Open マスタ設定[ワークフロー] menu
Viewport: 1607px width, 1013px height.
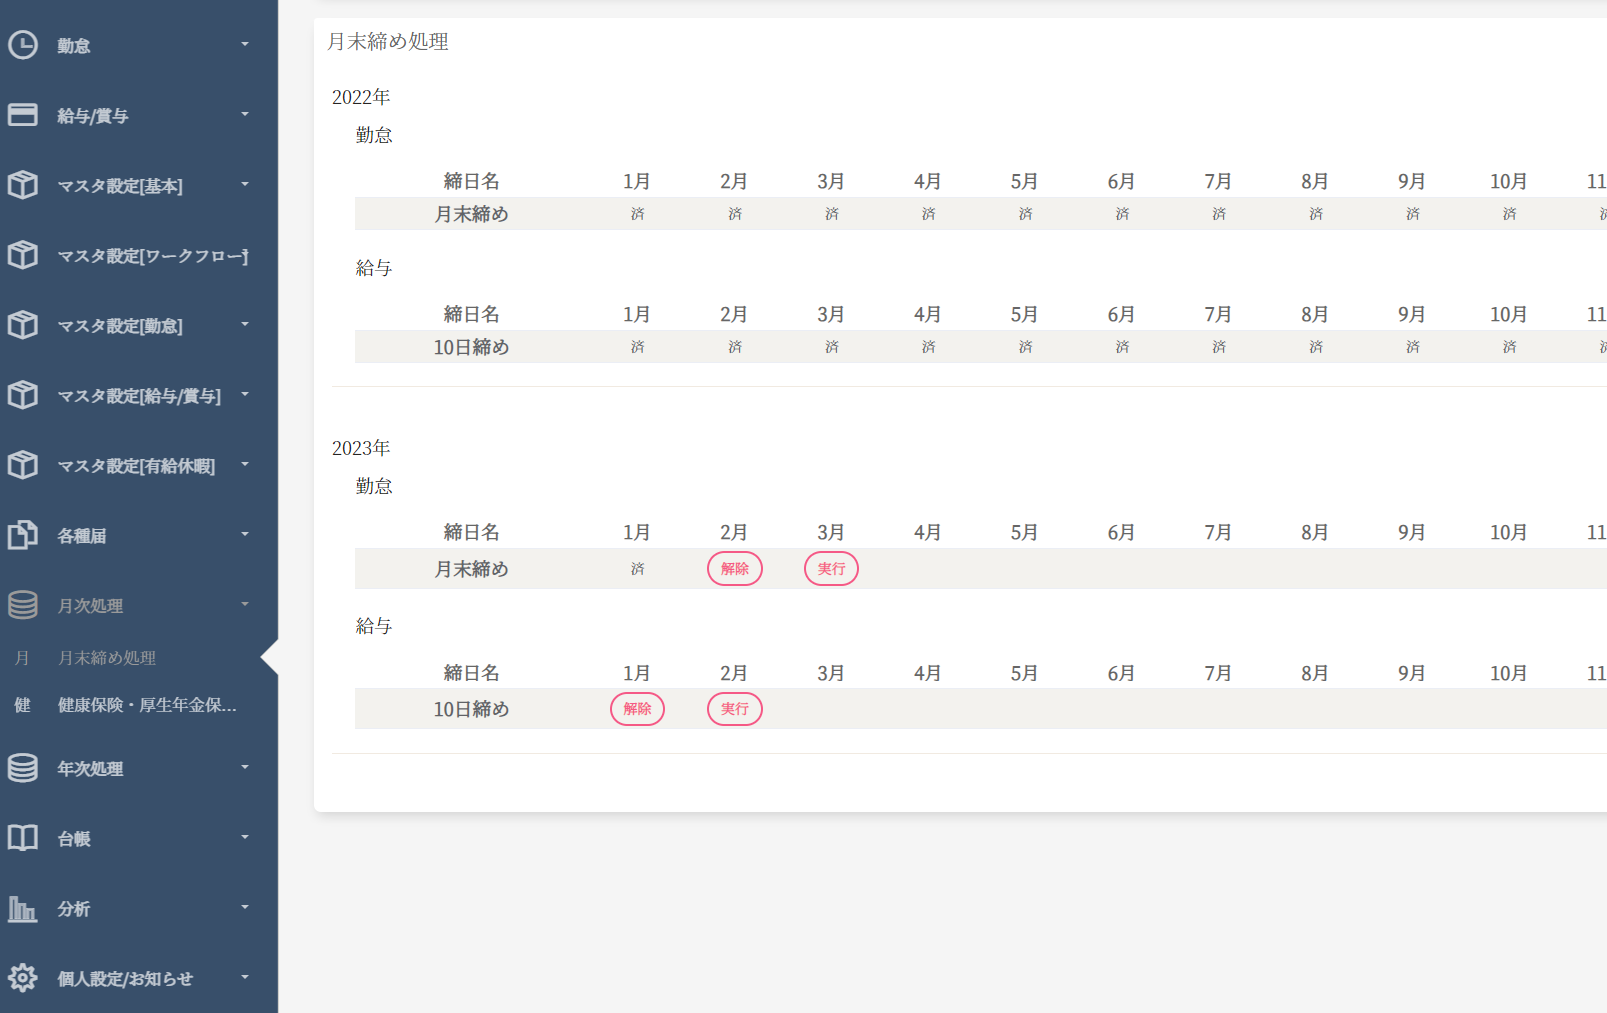coord(152,256)
